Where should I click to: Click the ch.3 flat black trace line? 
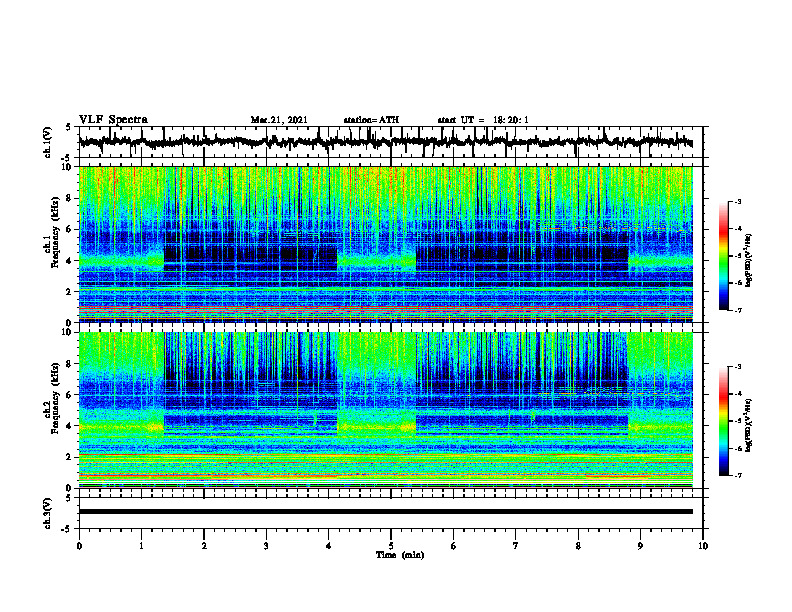pos(385,512)
